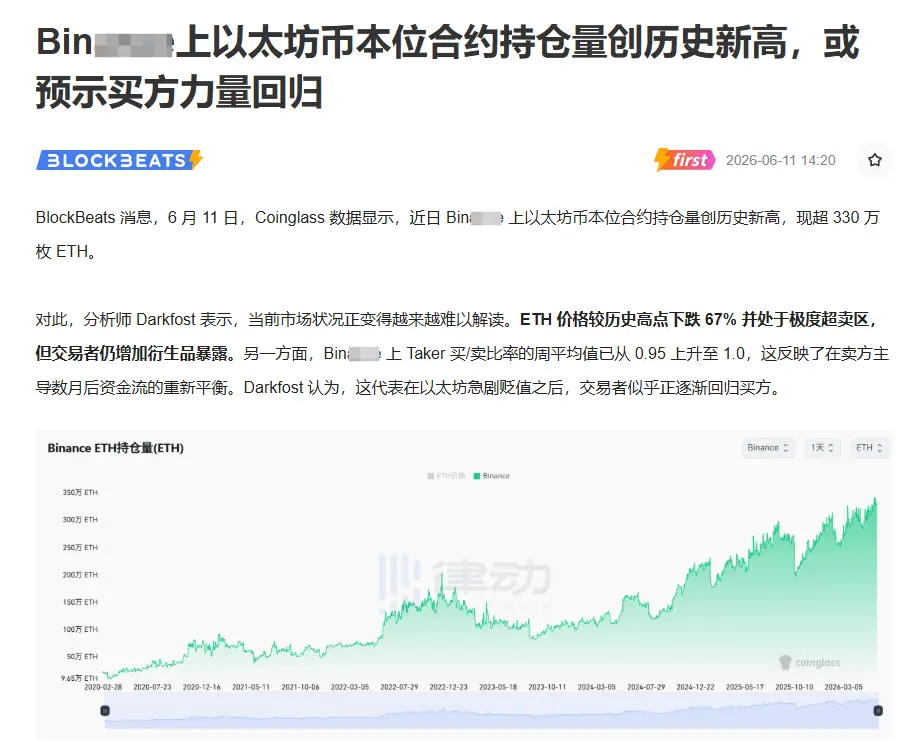The height and width of the screenshot is (743, 906).
Task: Open the ETH unit dropdown
Action: click(869, 448)
